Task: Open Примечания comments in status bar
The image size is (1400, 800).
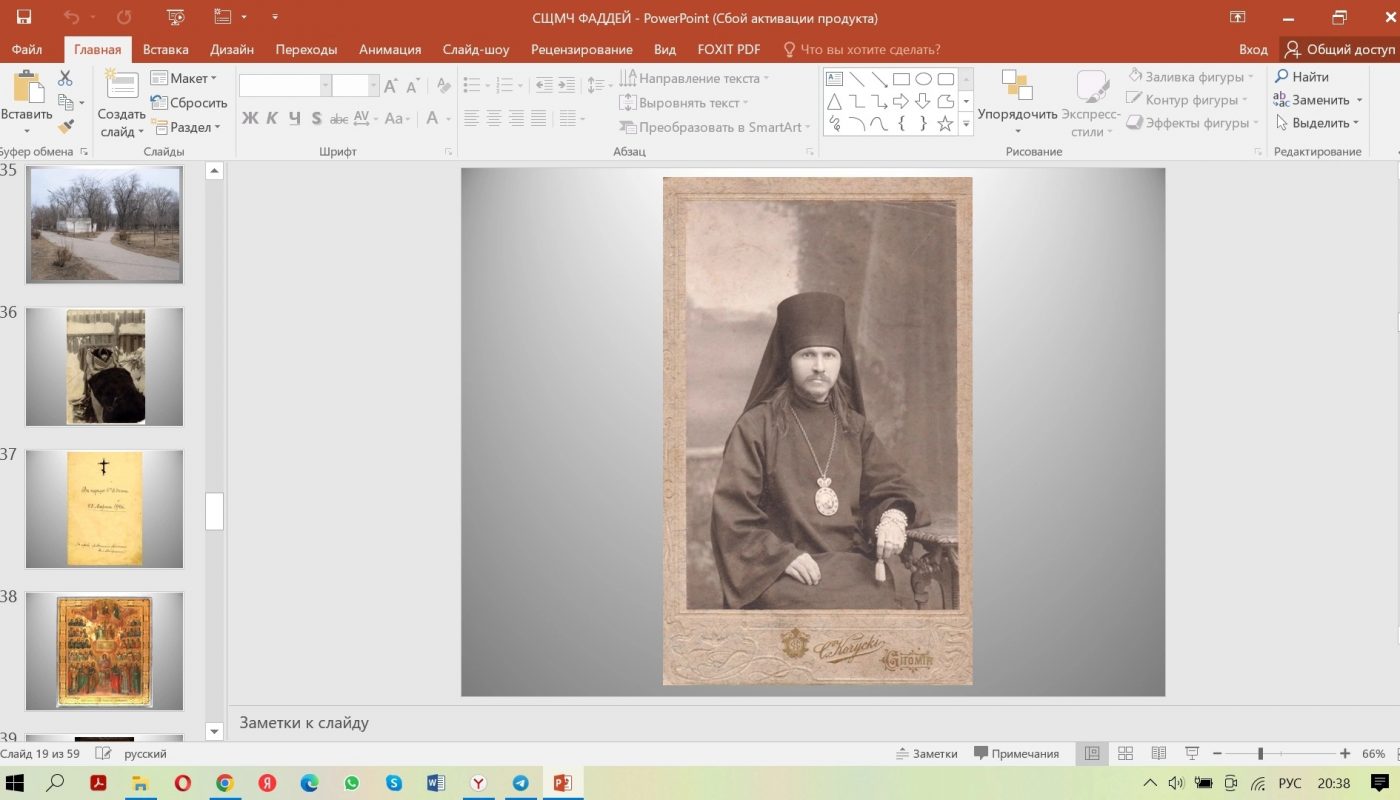Action: [x=1017, y=753]
